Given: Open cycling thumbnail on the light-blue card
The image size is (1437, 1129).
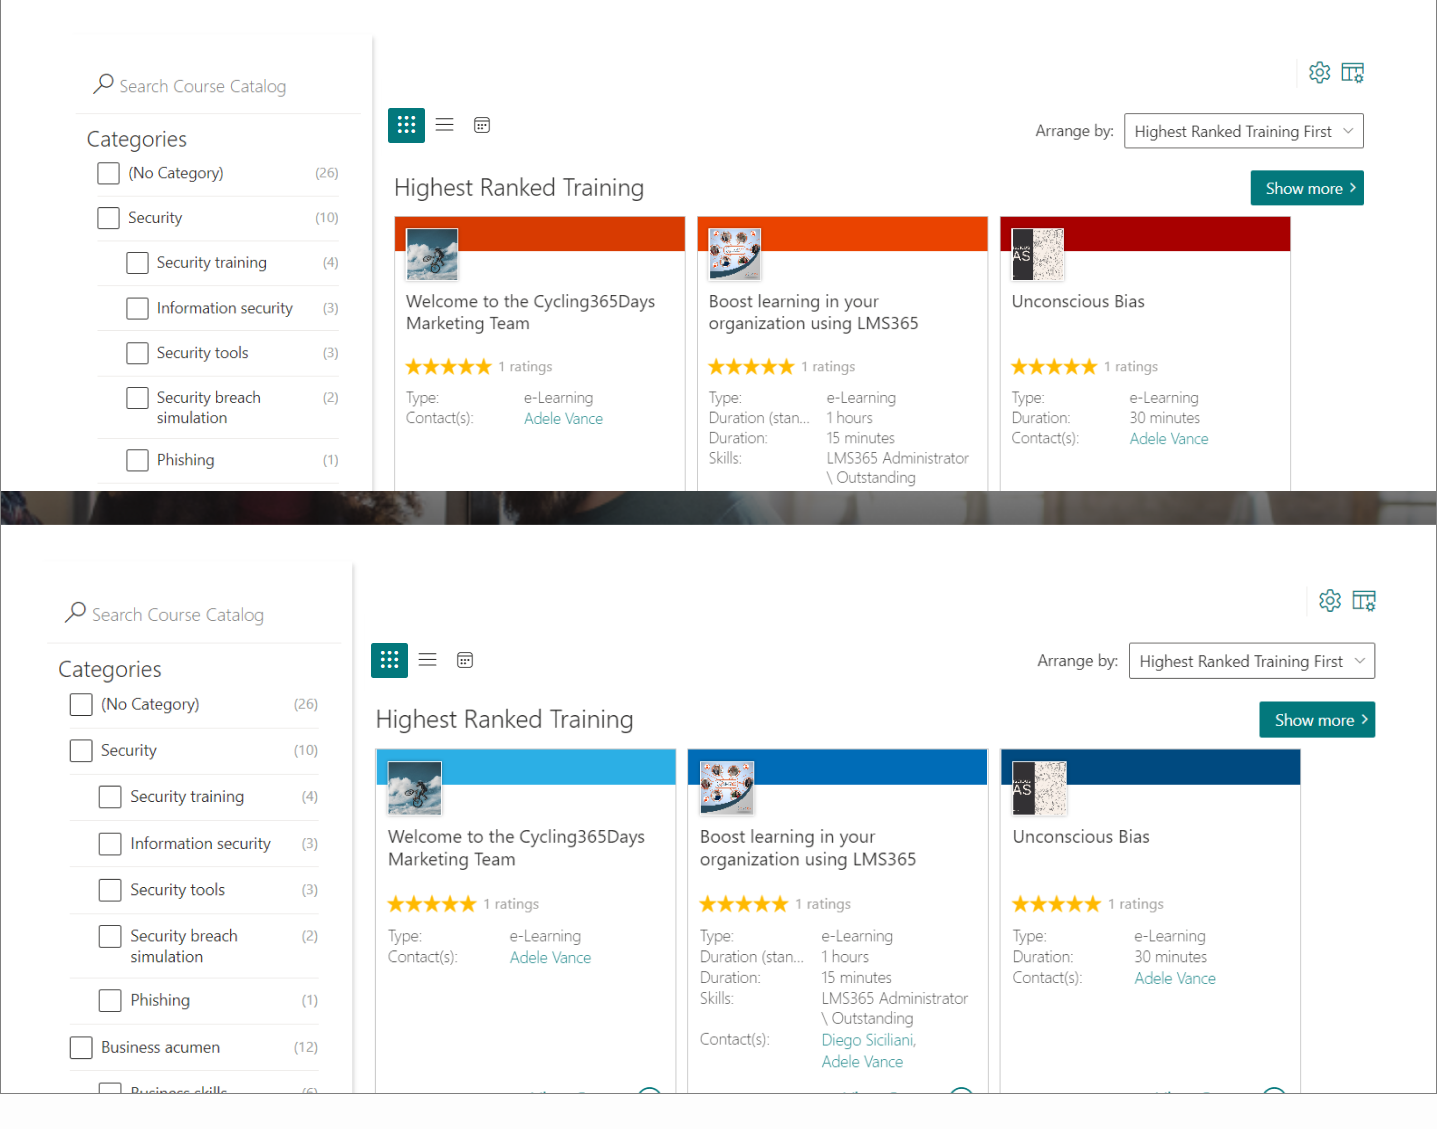Looking at the screenshot, I should point(415,788).
